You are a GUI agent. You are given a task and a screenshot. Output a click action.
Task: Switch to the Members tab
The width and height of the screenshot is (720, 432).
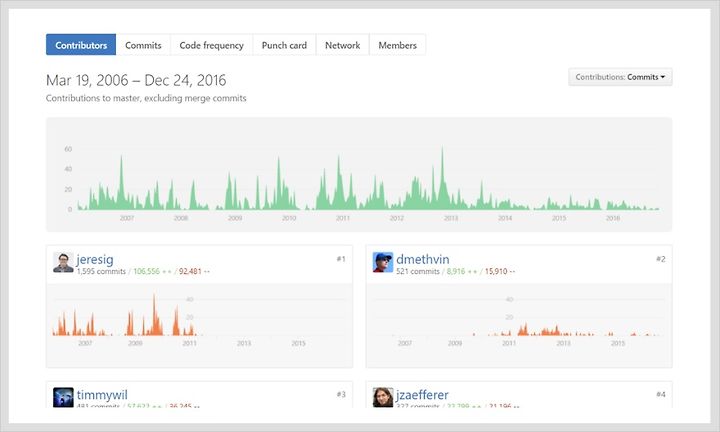(x=398, y=45)
